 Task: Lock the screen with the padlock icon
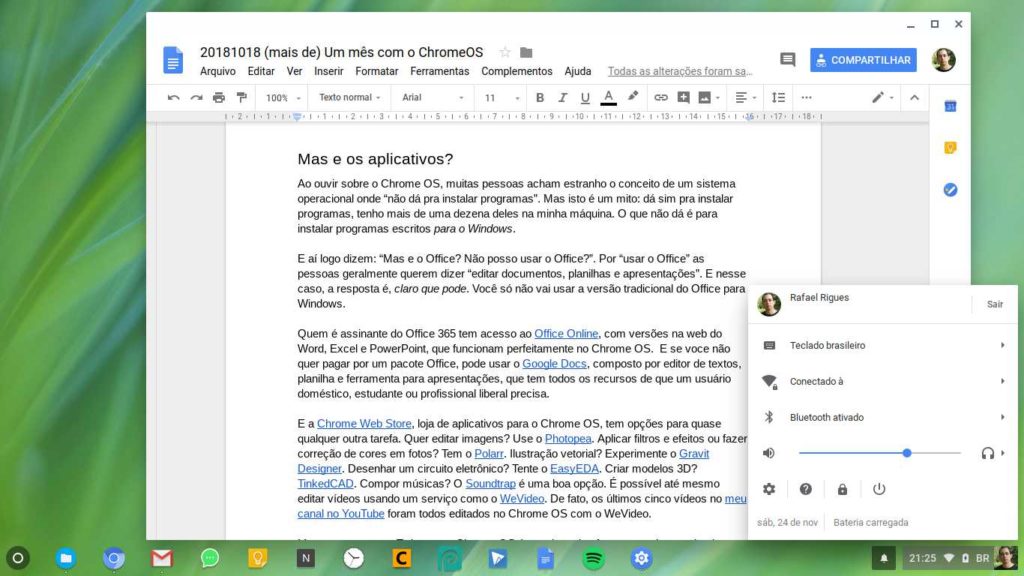(842, 489)
